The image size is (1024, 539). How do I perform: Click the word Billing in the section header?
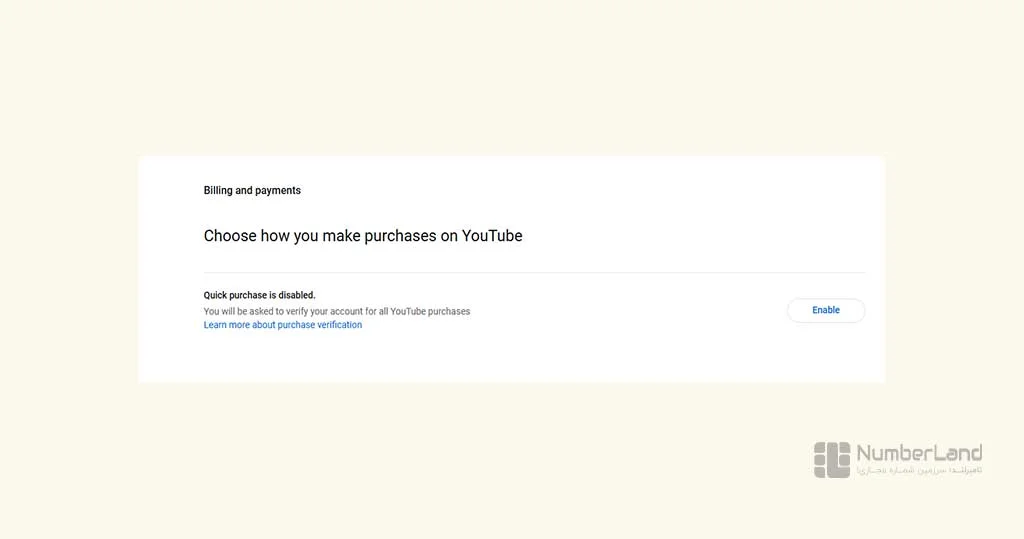pos(218,191)
